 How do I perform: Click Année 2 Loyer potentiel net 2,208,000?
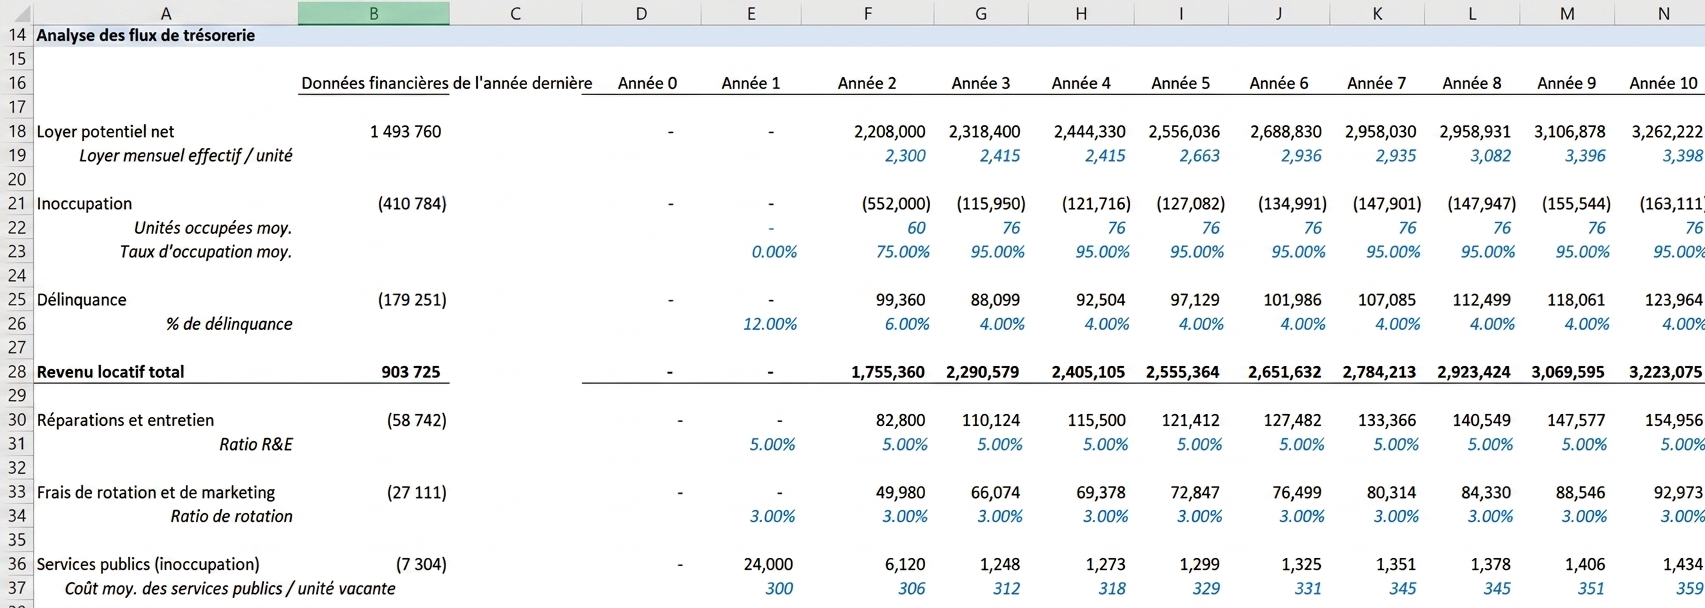[889, 132]
